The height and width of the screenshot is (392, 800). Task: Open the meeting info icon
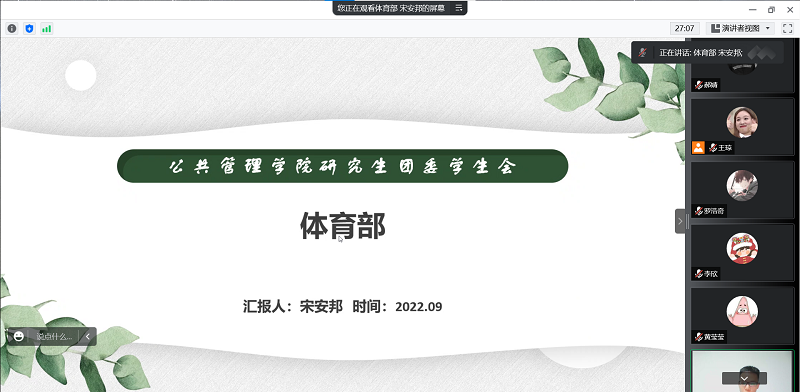(x=12, y=29)
